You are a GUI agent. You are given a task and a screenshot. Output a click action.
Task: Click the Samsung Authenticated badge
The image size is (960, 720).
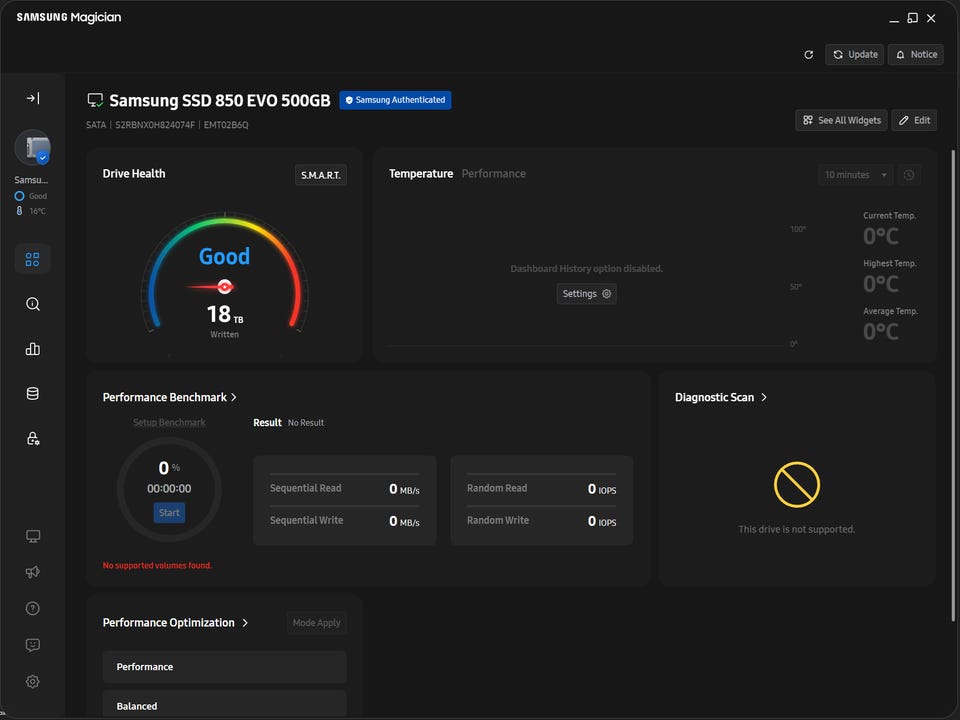click(396, 100)
